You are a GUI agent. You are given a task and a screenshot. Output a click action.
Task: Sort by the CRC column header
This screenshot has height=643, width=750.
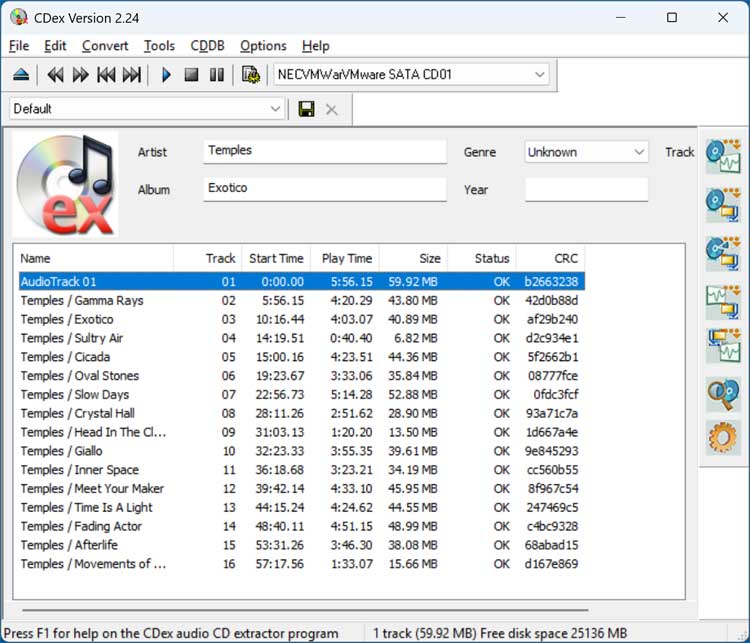[x=550, y=258]
